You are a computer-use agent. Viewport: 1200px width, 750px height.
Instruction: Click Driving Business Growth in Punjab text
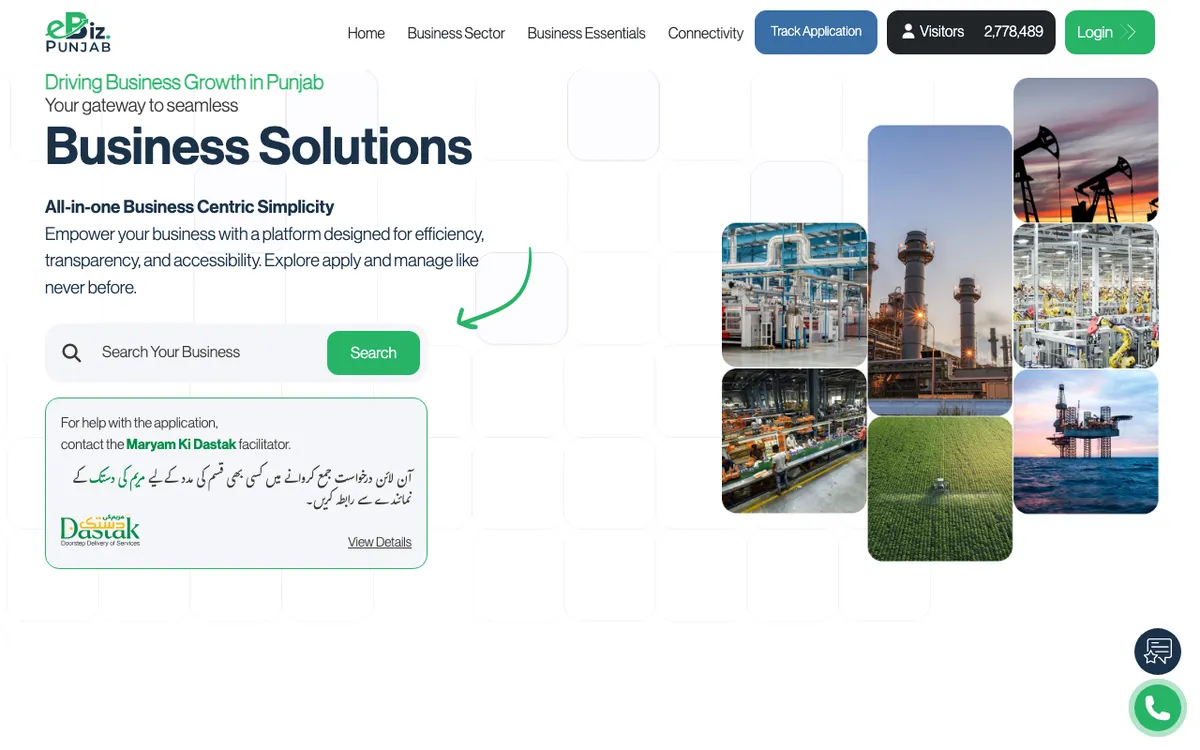pos(184,82)
